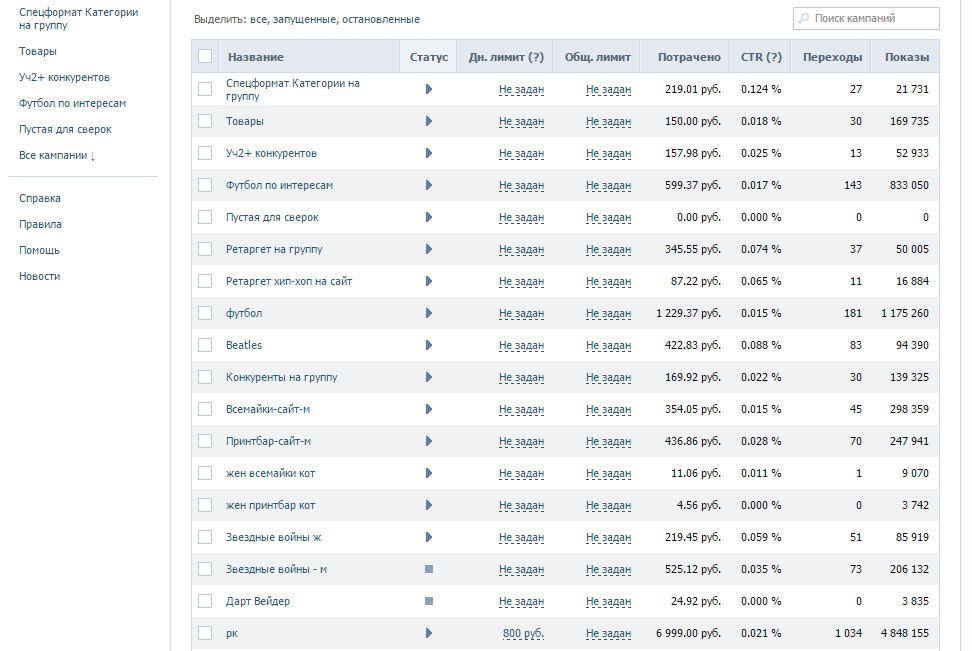972x651 pixels.
Task: Open Справка in the left menu
Action: 40,198
